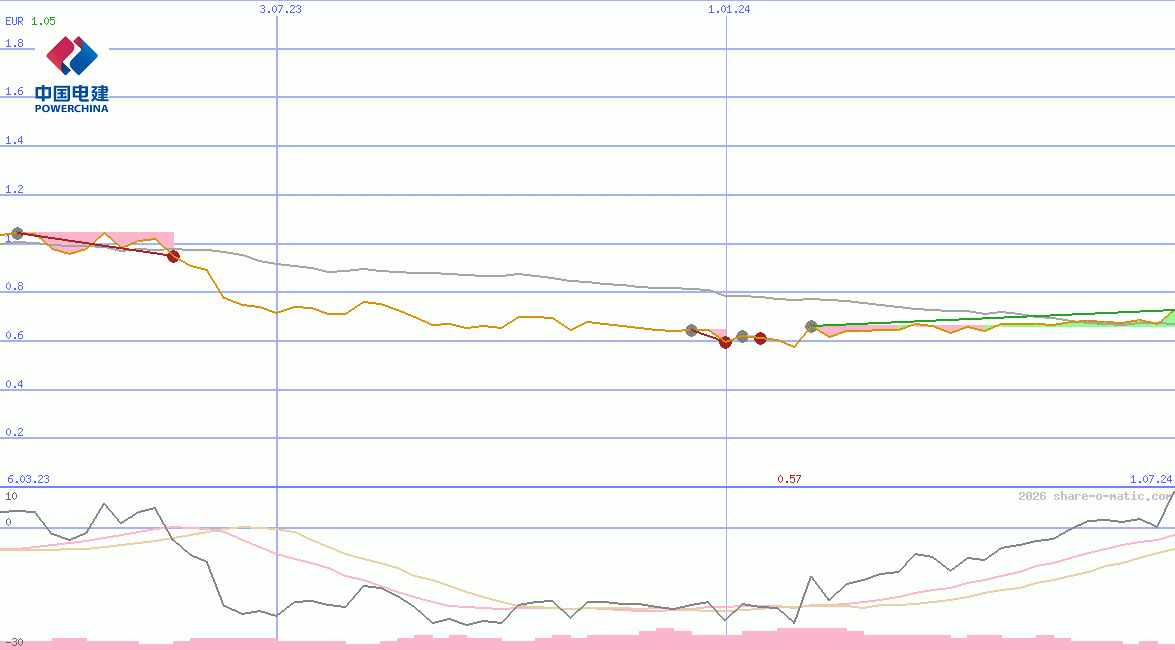Click the 1.2 price axis label
1175x650 pixels.
point(14,190)
